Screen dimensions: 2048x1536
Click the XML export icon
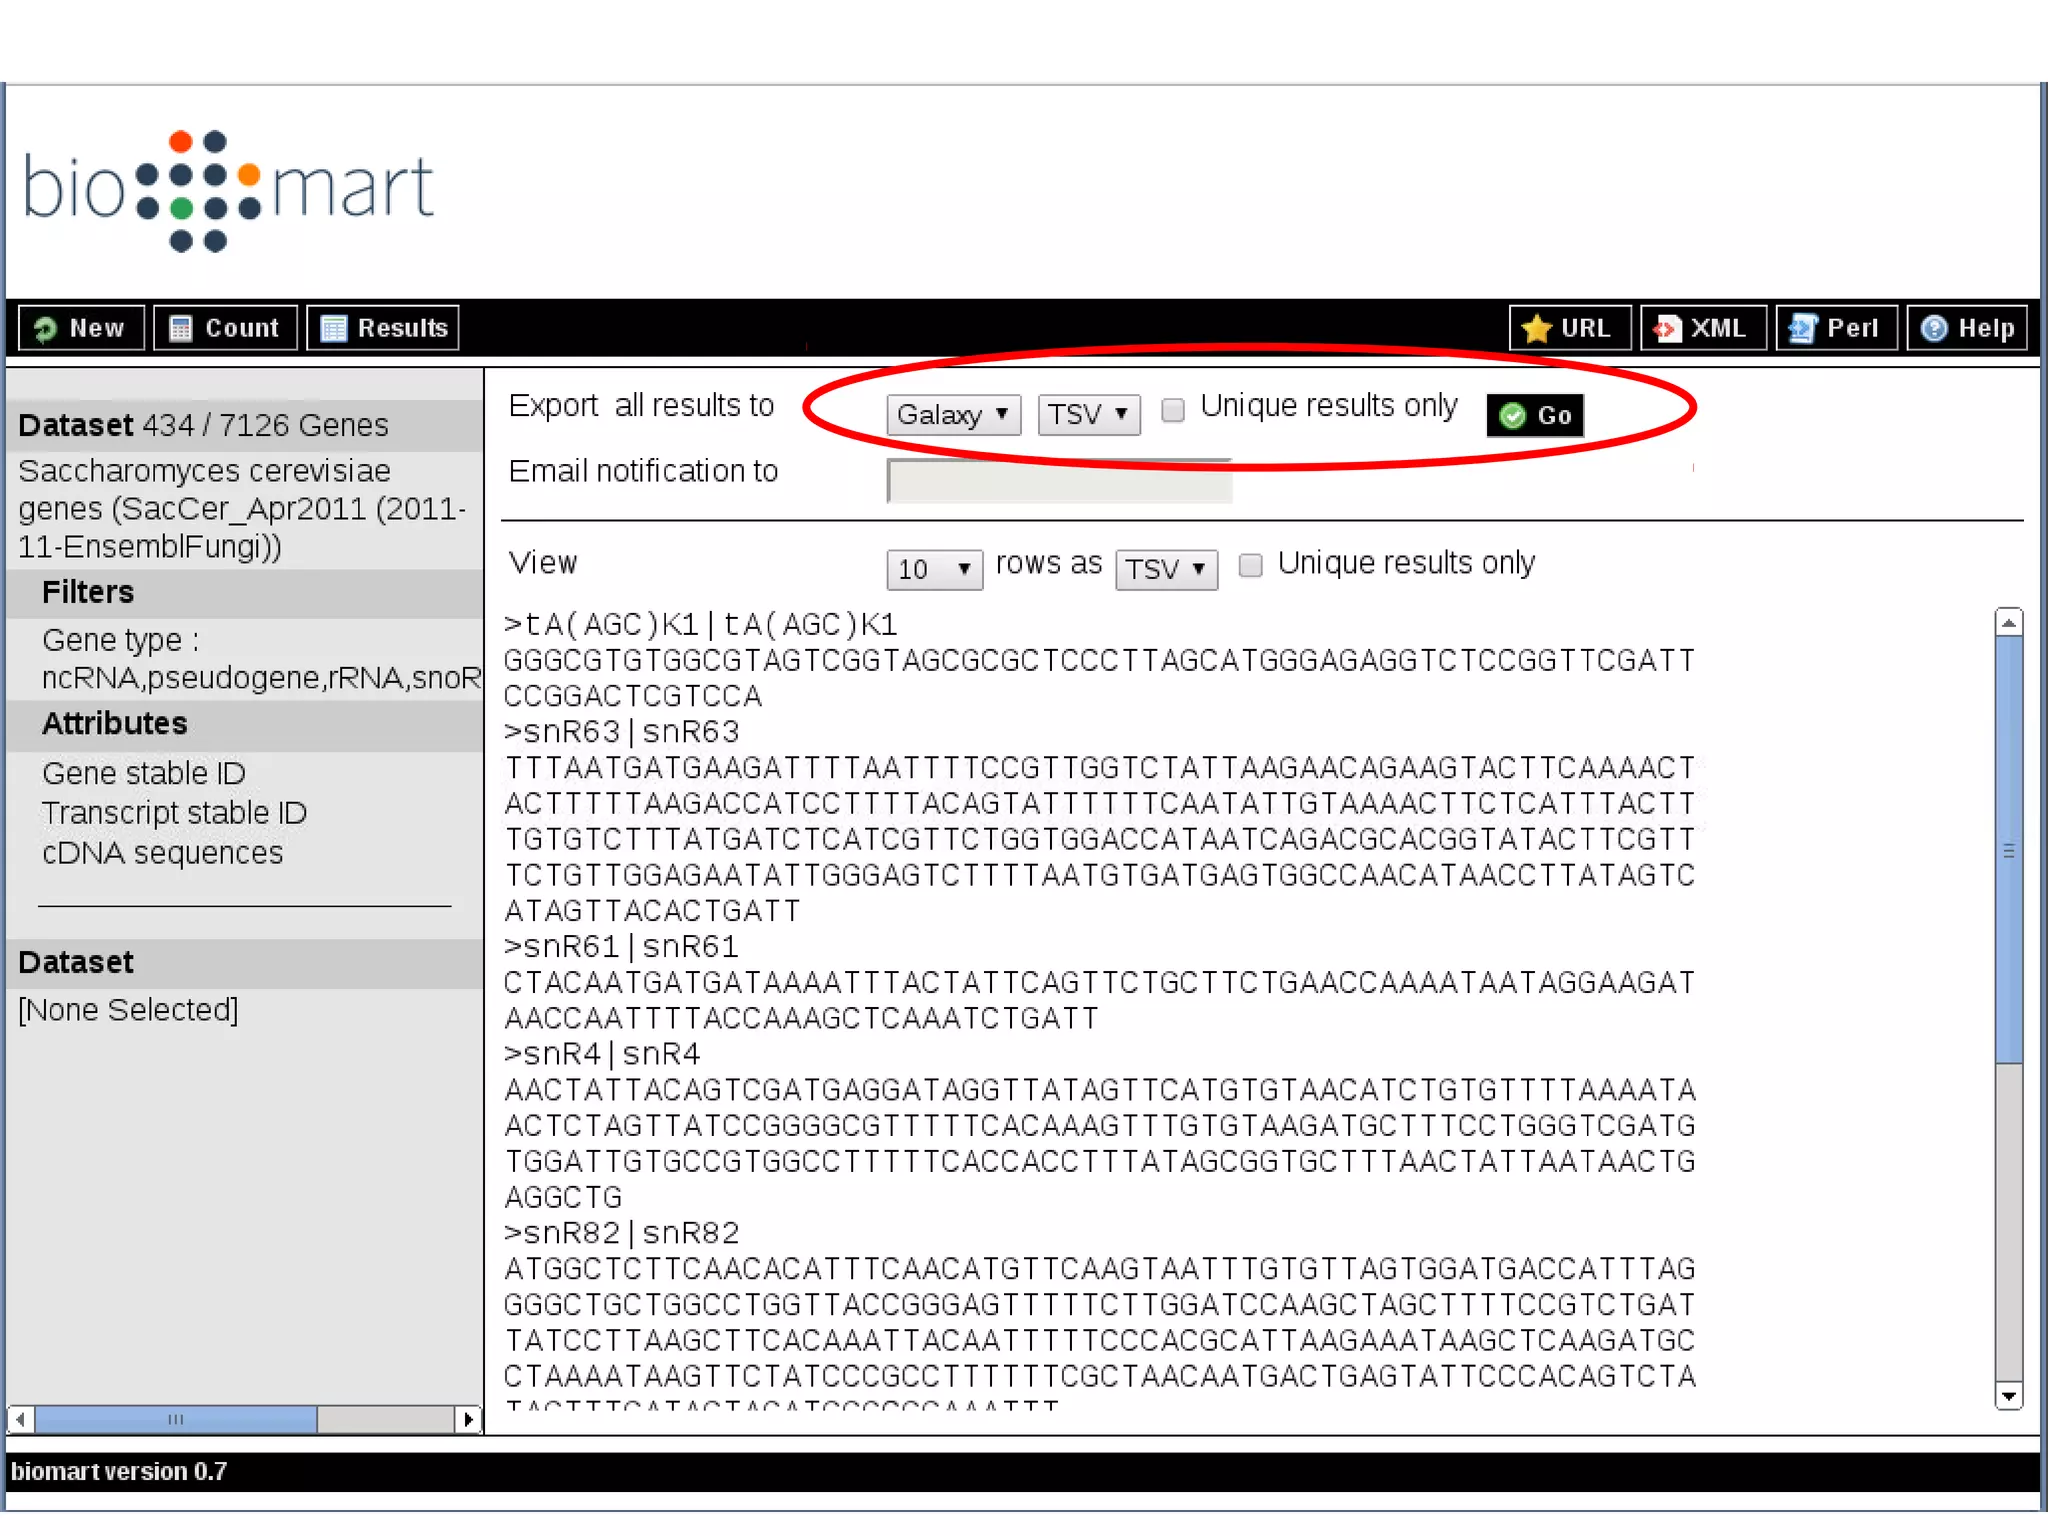(x=1667, y=329)
